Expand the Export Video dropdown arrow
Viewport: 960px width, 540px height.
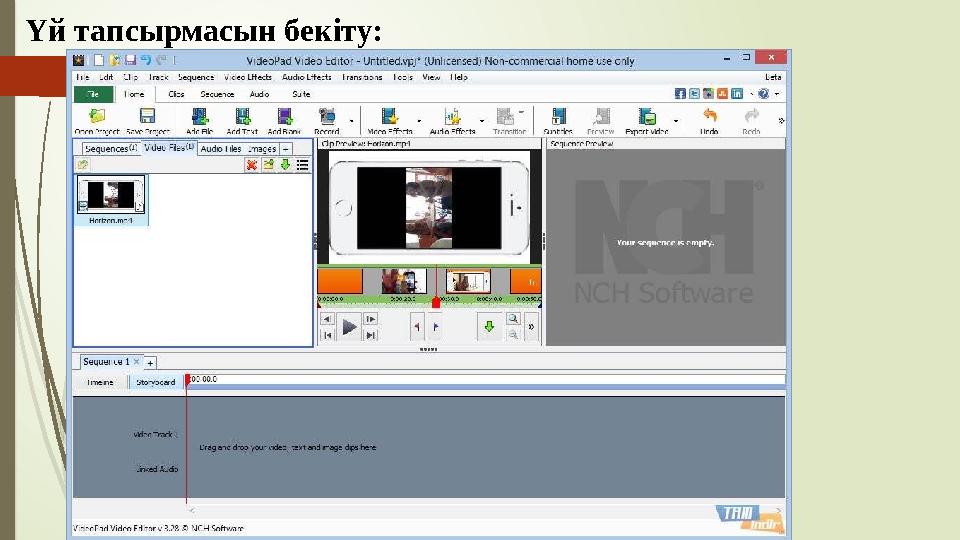tap(676, 121)
